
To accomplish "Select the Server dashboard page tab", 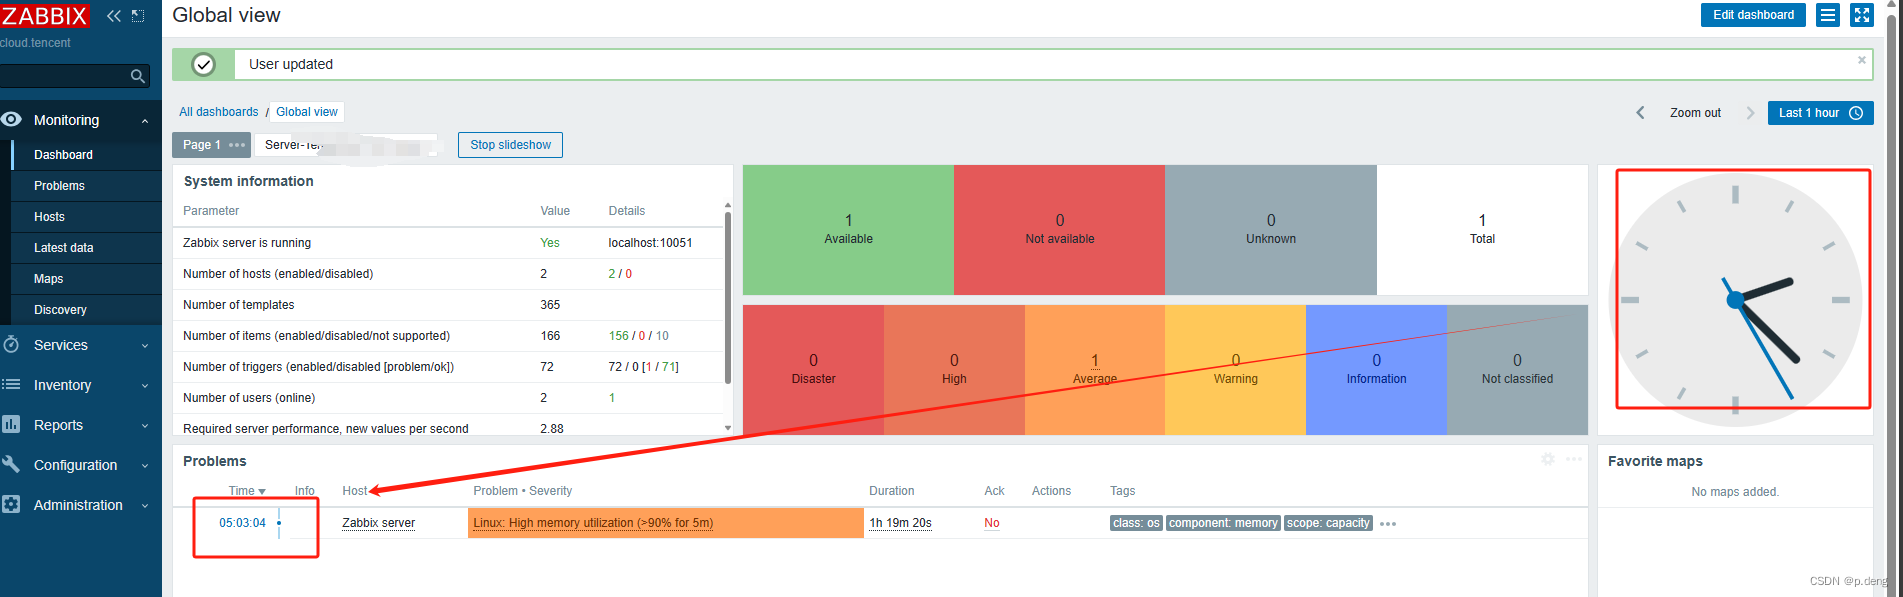I will pyautogui.click(x=346, y=145).
